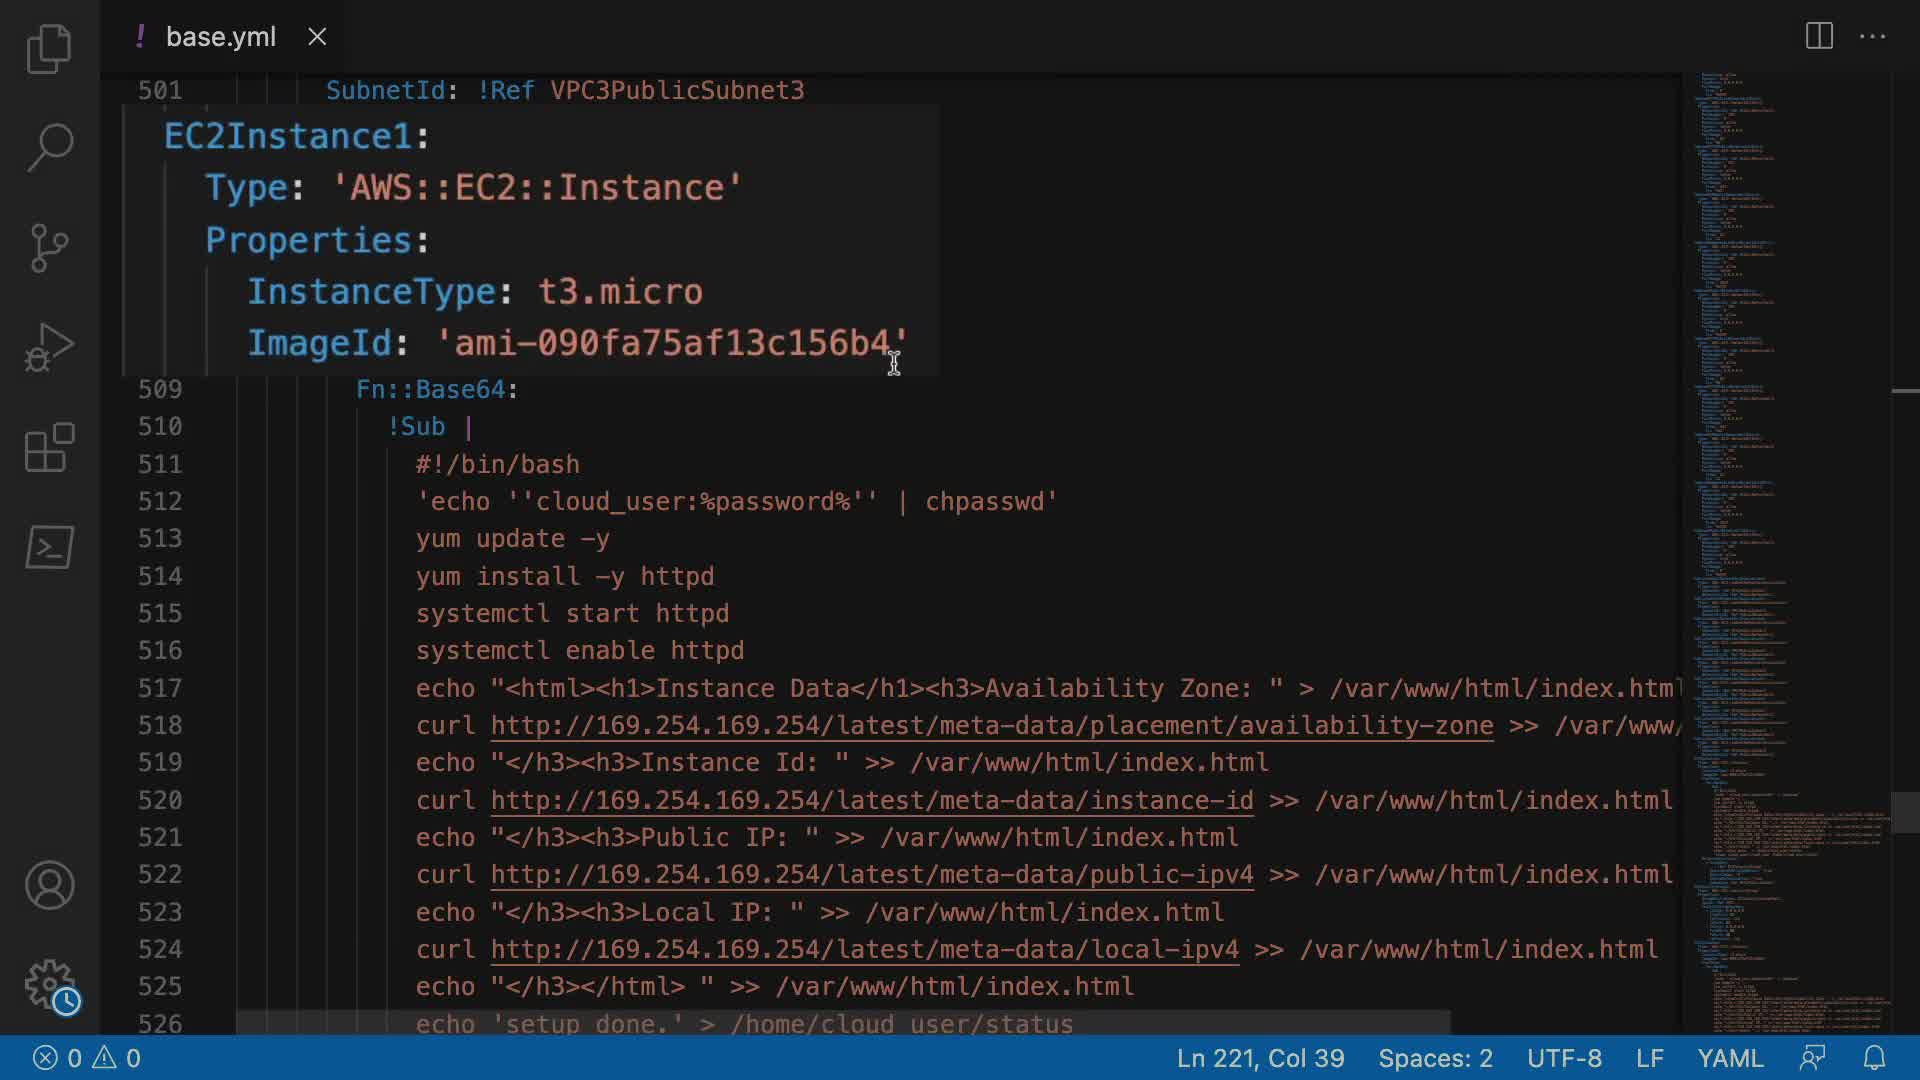Open the Search panel
This screenshot has height=1080, width=1920.
[49, 147]
